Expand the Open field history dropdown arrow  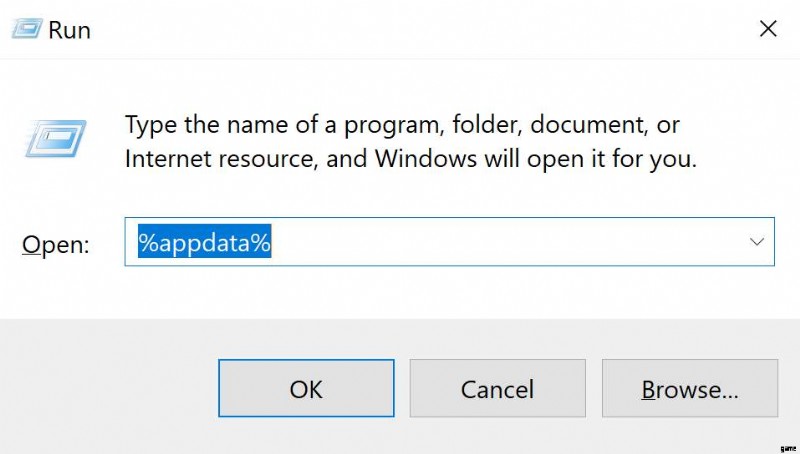(757, 241)
